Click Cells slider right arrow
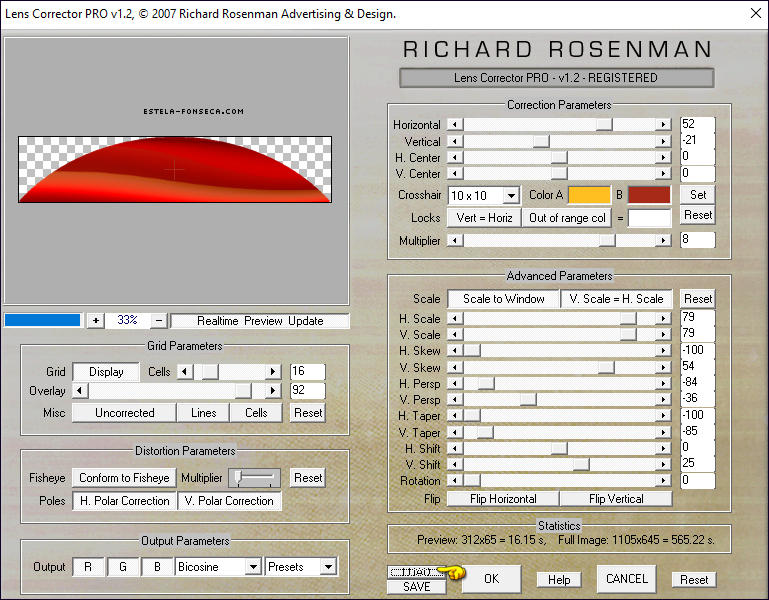The height and width of the screenshot is (600, 769). click(273, 371)
